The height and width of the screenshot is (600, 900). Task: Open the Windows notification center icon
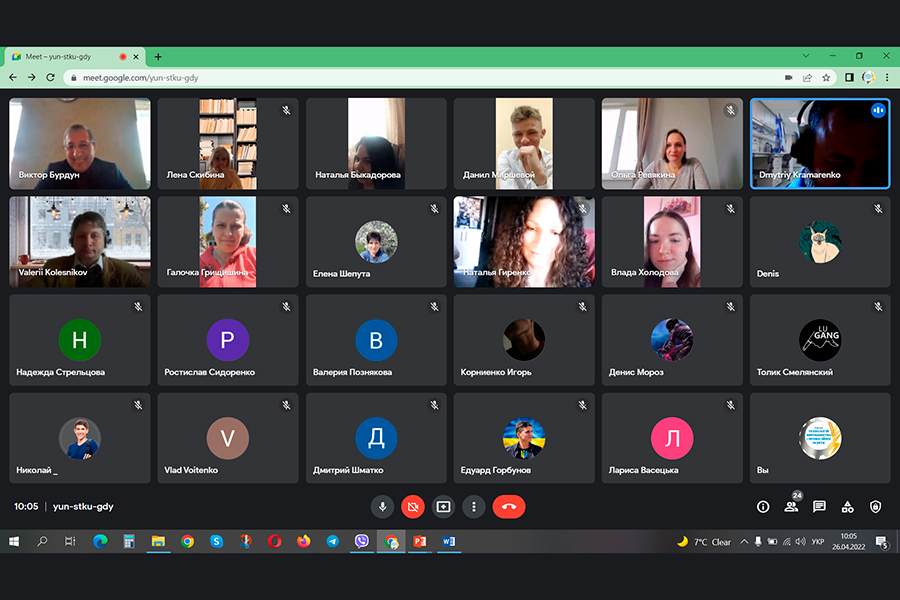point(882,541)
